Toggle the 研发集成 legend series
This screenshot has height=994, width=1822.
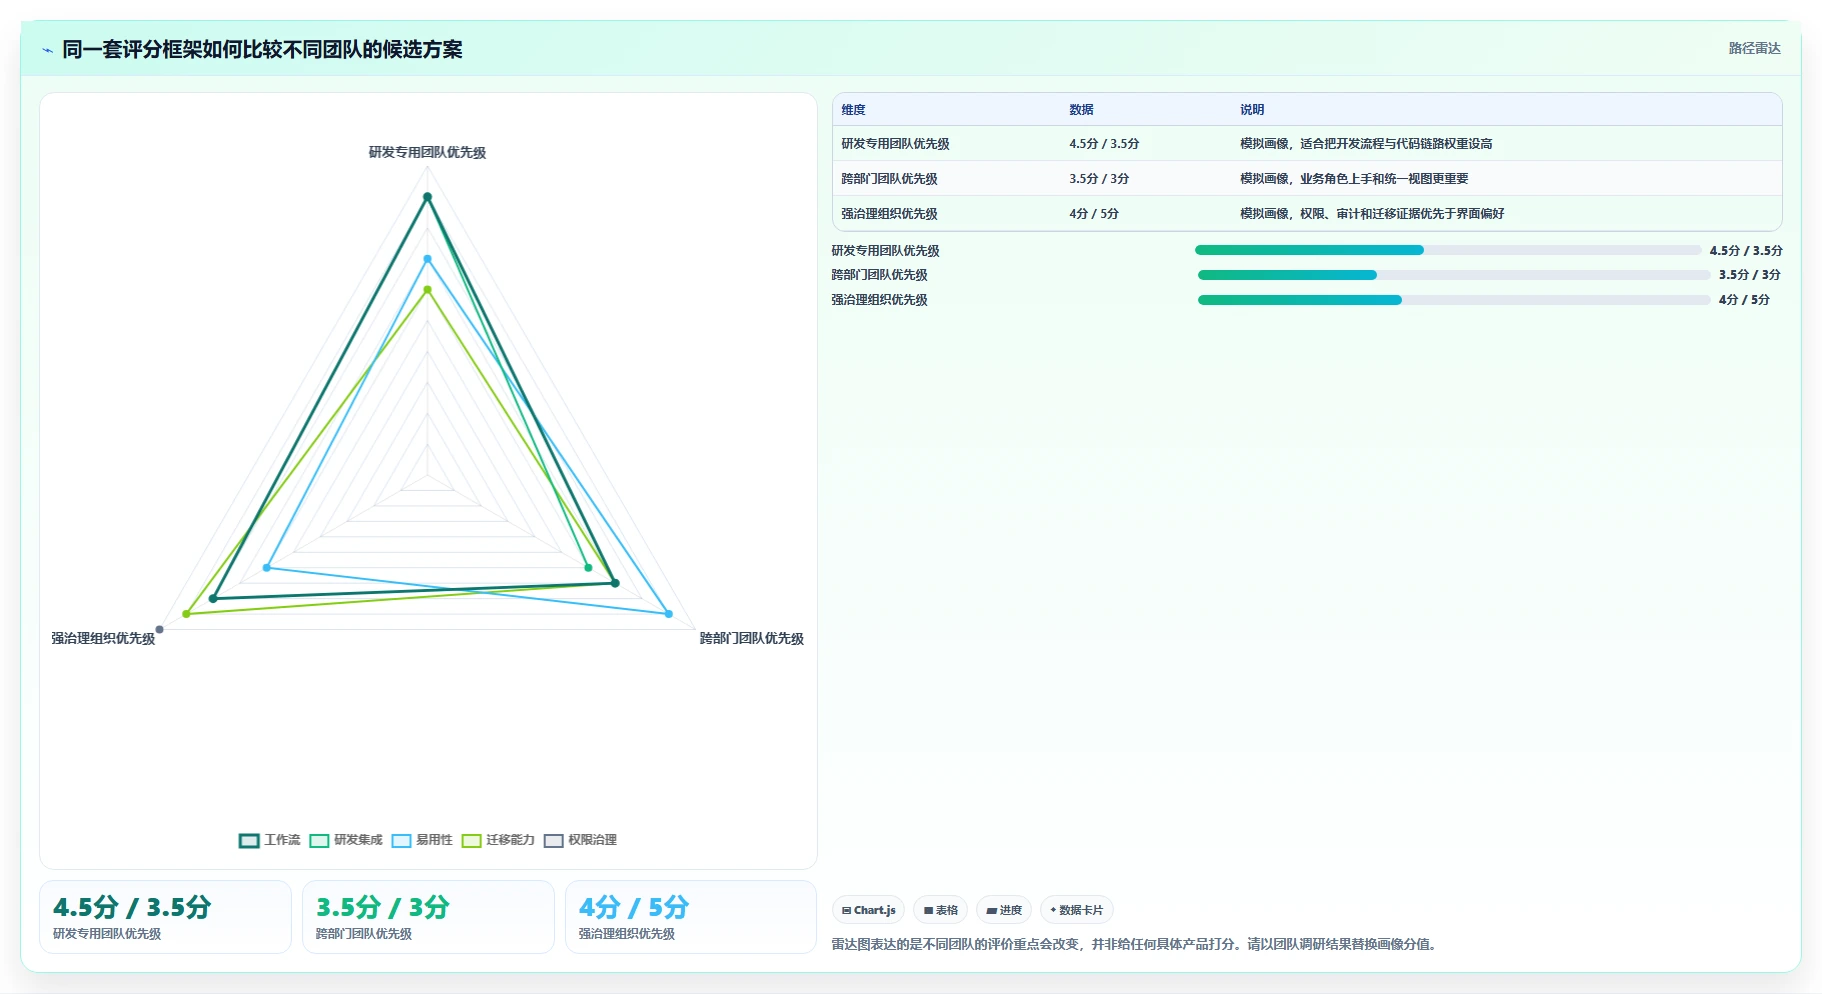(346, 840)
